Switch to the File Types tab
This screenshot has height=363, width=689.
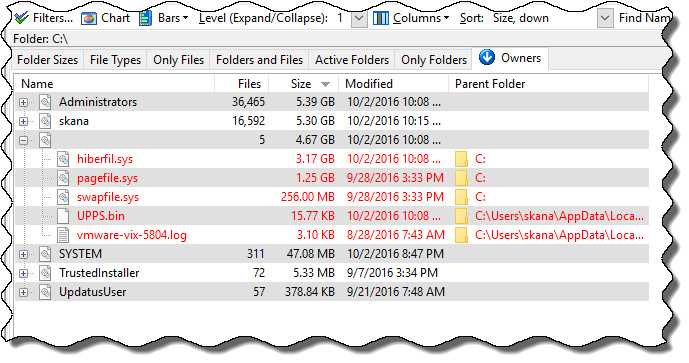point(116,60)
